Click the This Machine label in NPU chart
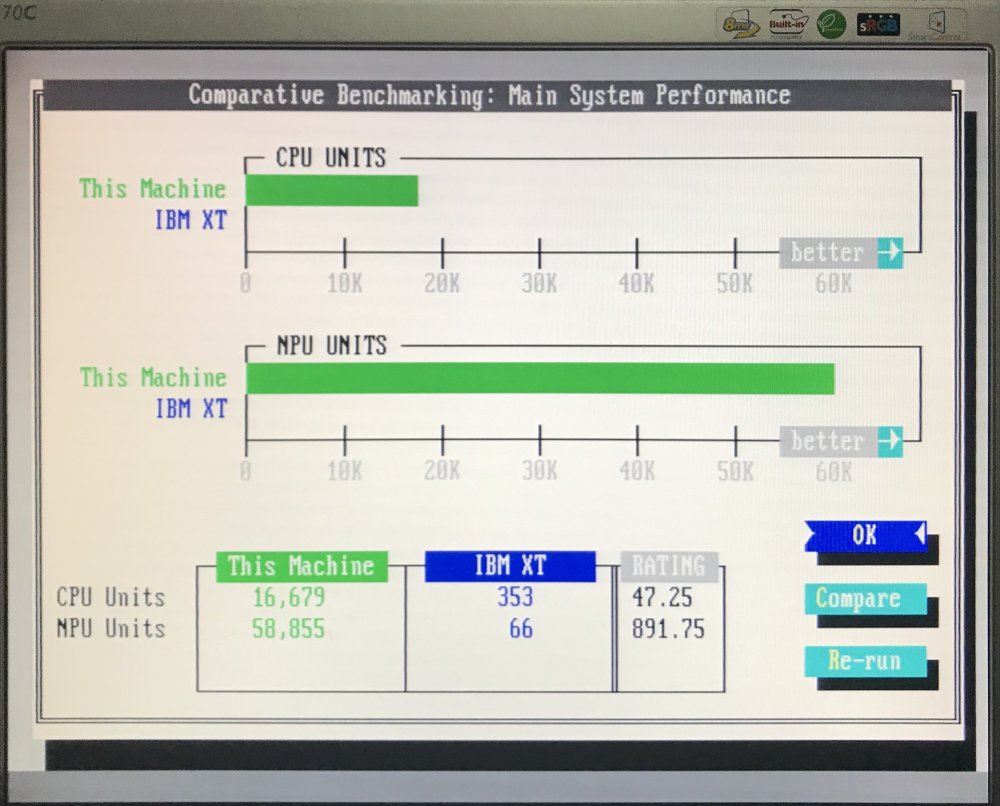Image resolution: width=1000 pixels, height=806 pixels. click(x=153, y=378)
